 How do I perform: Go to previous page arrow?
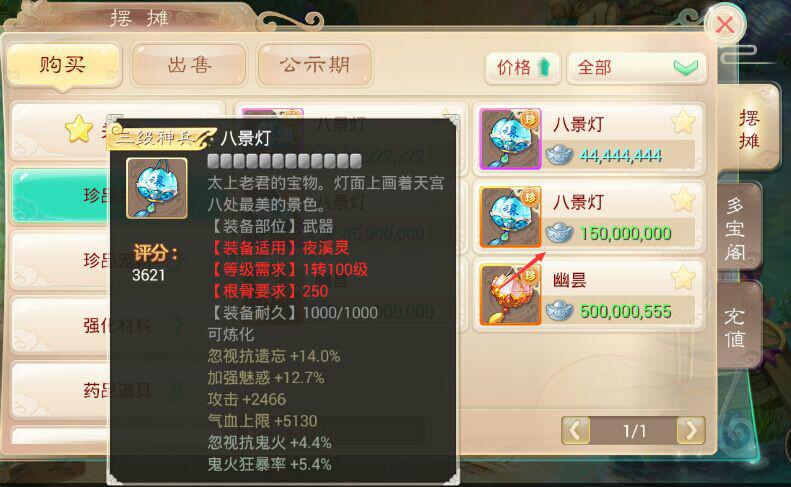pyautogui.click(x=576, y=430)
